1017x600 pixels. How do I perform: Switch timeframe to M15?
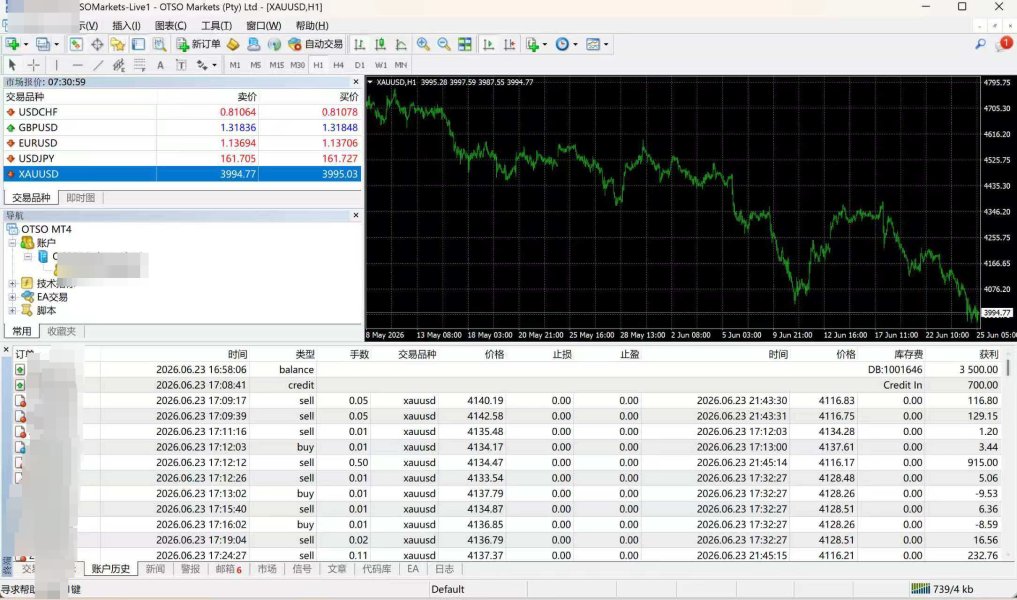click(x=276, y=65)
